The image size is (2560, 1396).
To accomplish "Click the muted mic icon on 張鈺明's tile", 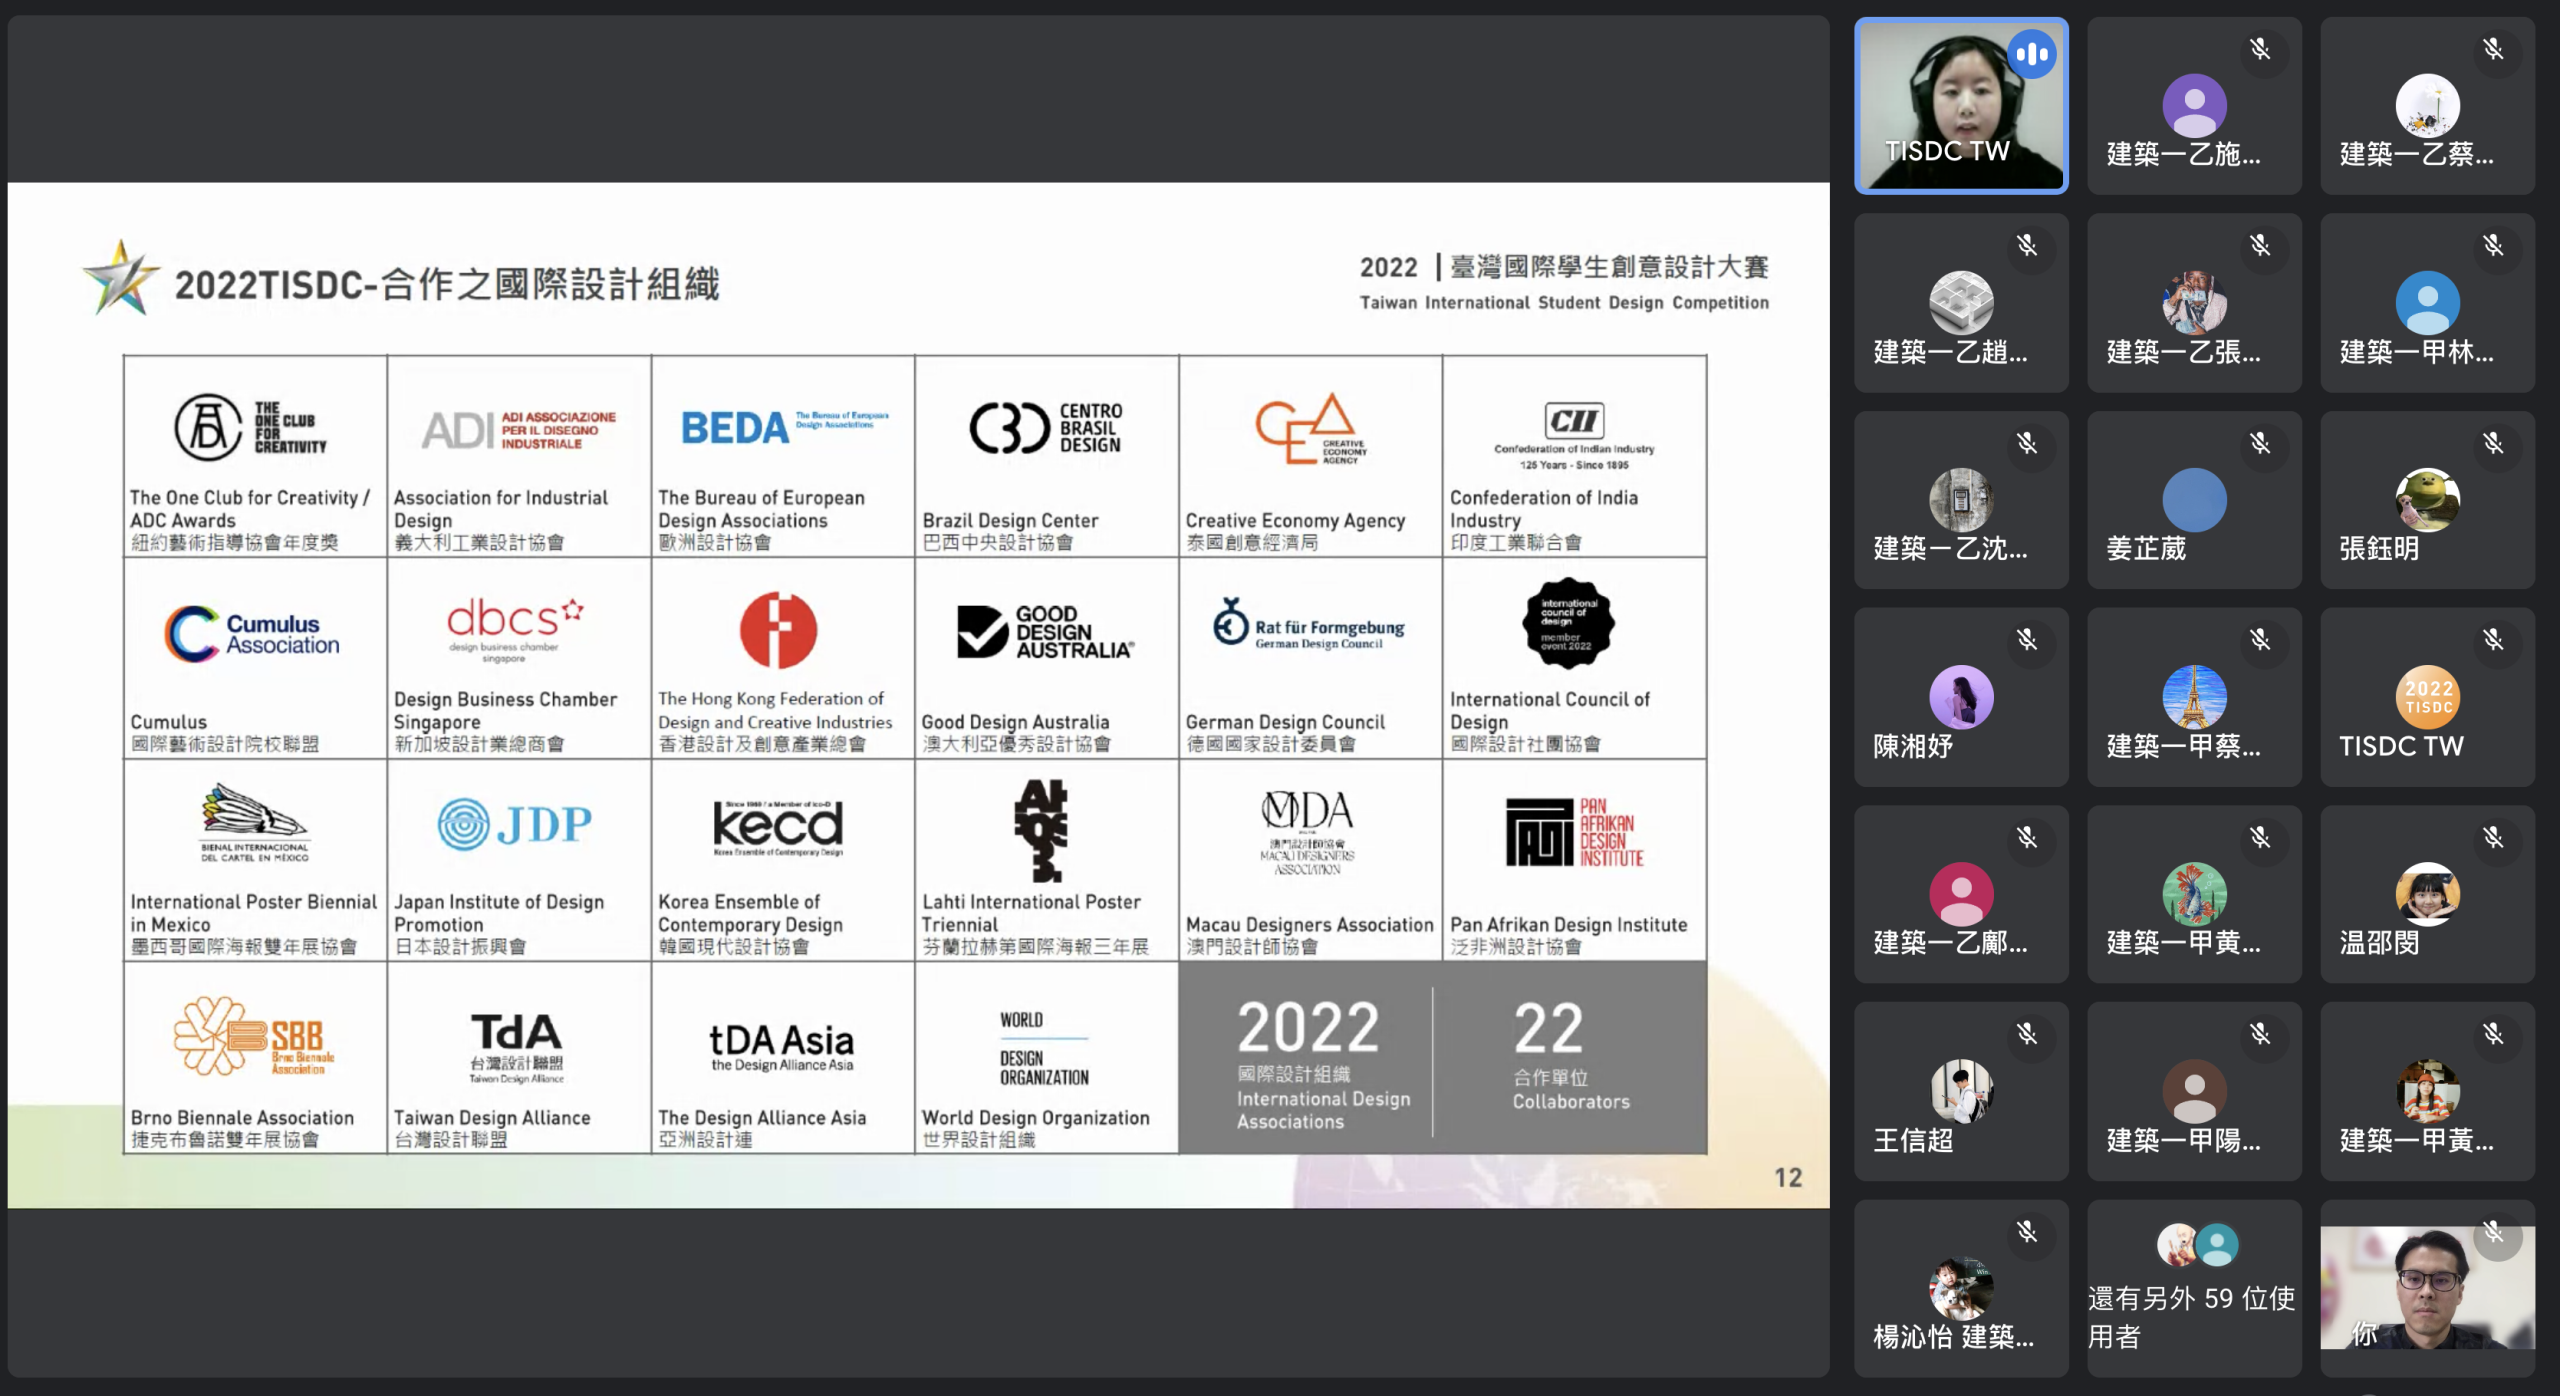I will point(2493,443).
